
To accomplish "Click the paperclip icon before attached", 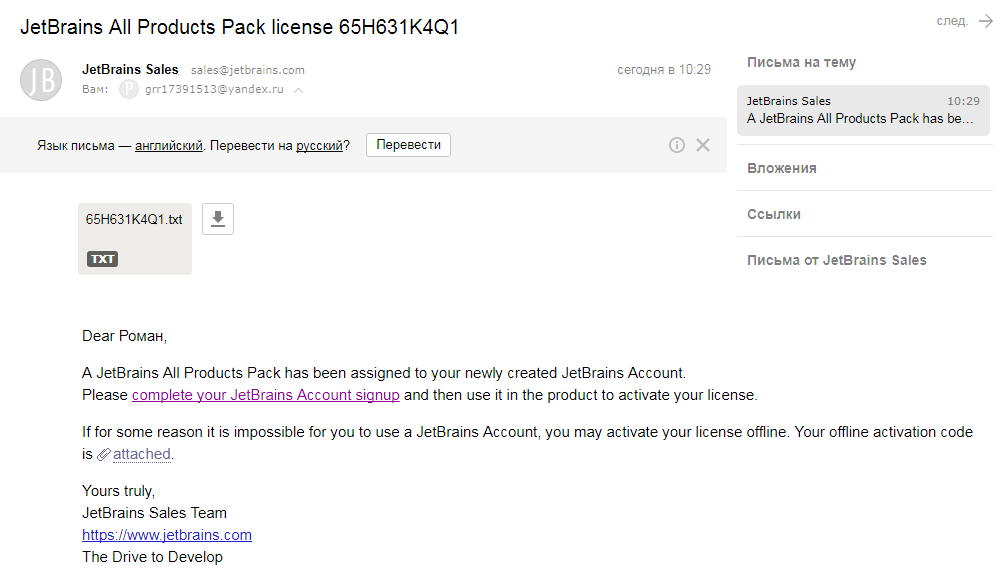I will [x=104, y=455].
